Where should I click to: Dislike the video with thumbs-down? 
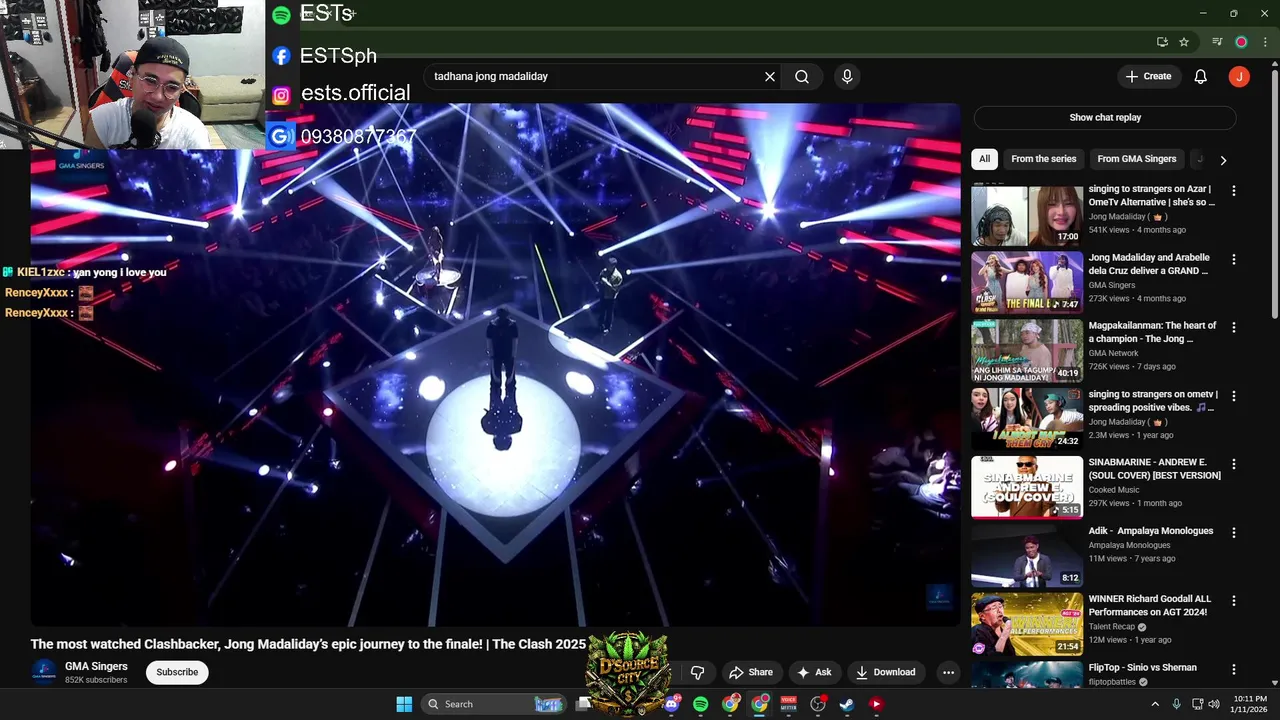point(698,672)
